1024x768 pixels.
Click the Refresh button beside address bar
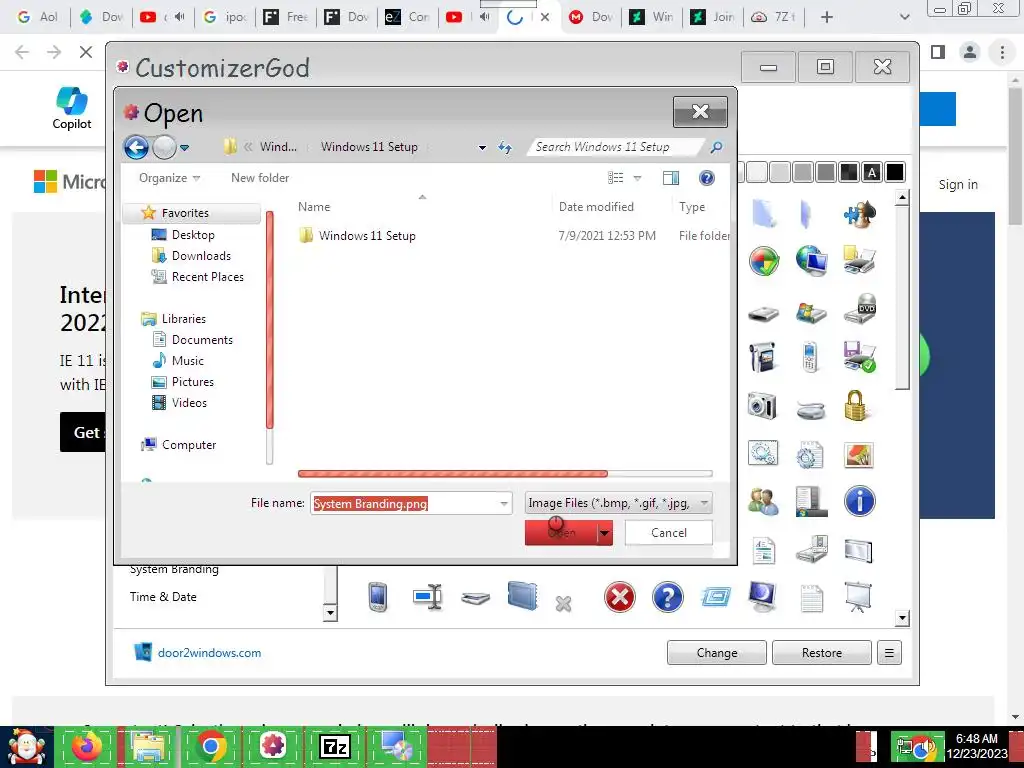505,147
